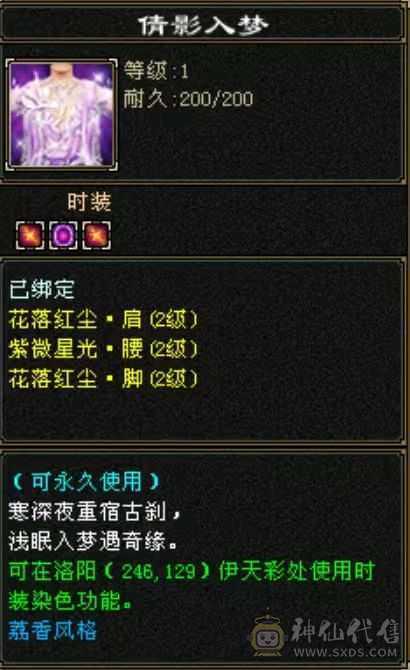Click the 时装 category label

point(89,202)
